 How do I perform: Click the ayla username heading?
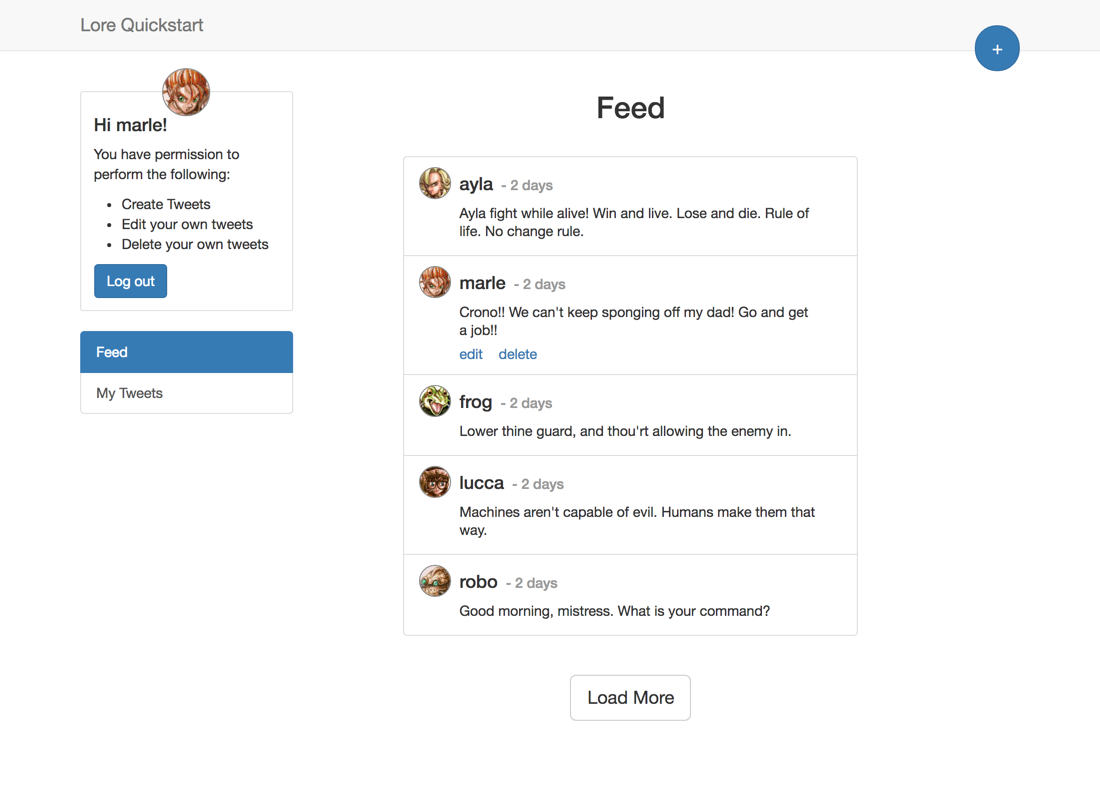[x=476, y=184]
